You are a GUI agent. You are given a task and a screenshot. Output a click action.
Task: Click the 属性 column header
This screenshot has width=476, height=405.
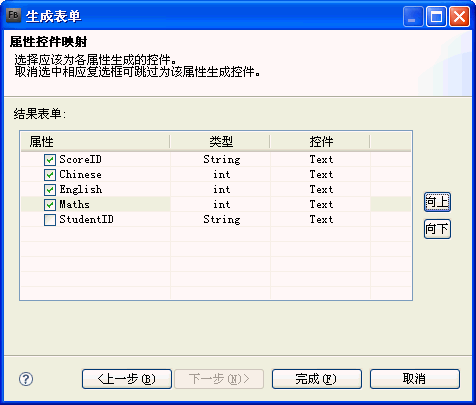95,142
